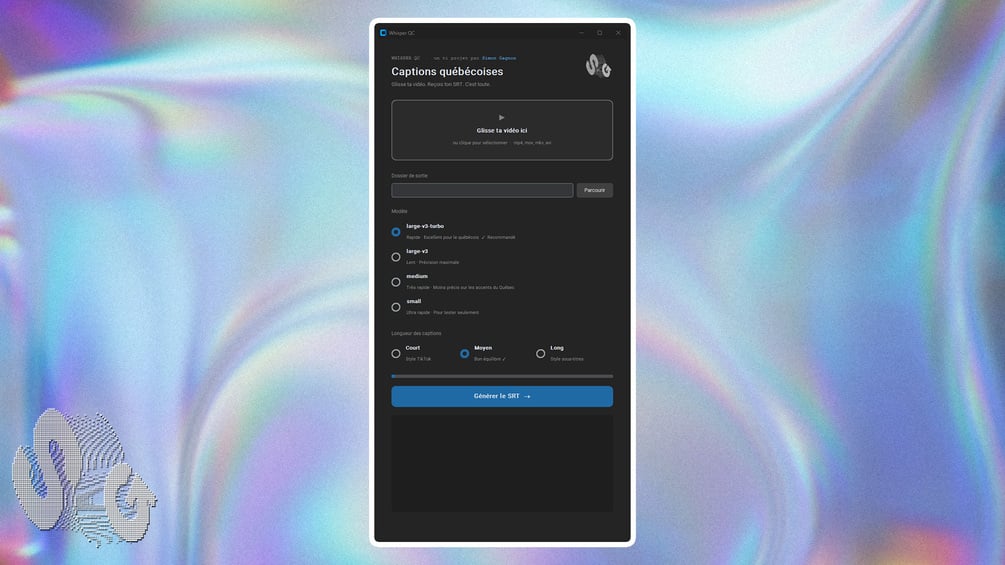Set caption length to Court
Viewport: 1005px width, 565px height.
pyautogui.click(x=395, y=354)
